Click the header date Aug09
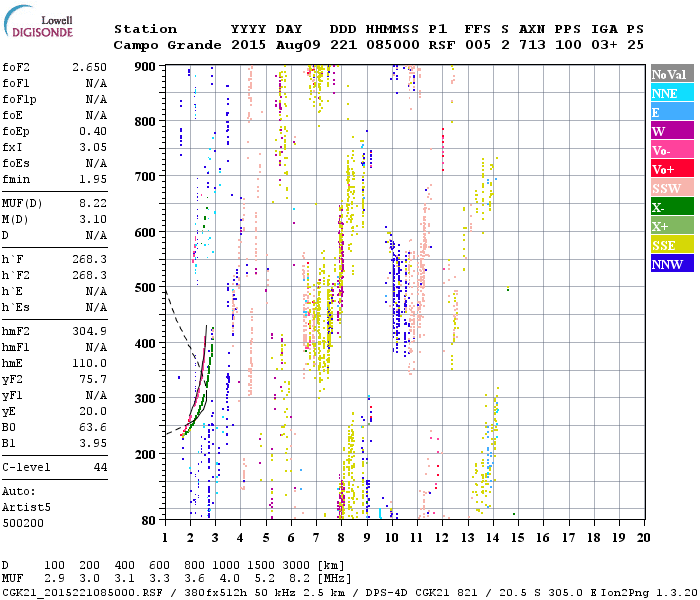Image resolution: width=700 pixels, height=600 pixels. tap(298, 45)
